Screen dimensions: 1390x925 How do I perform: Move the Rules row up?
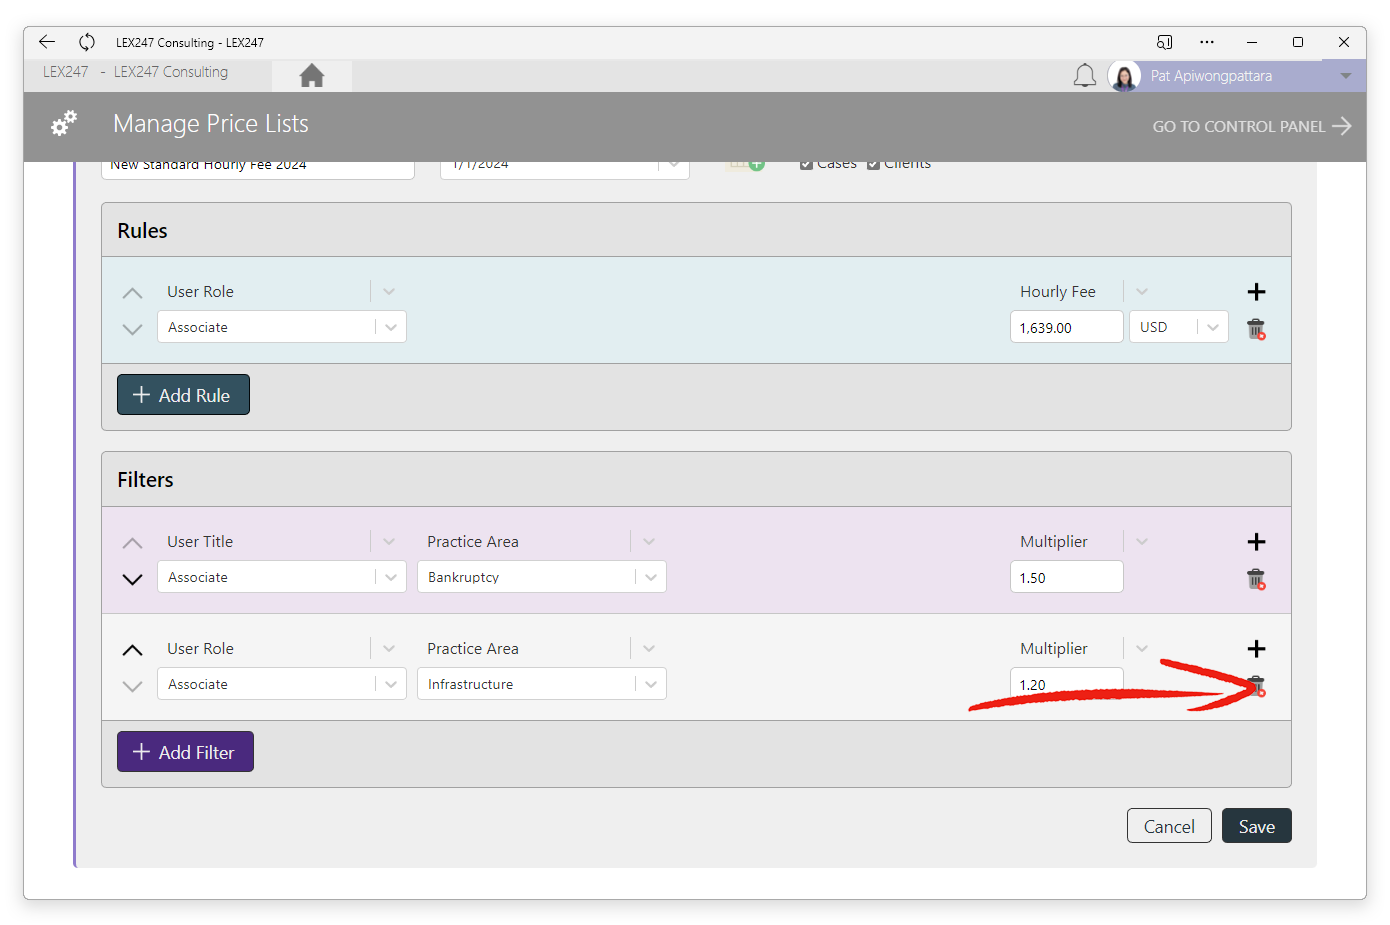pos(132,293)
